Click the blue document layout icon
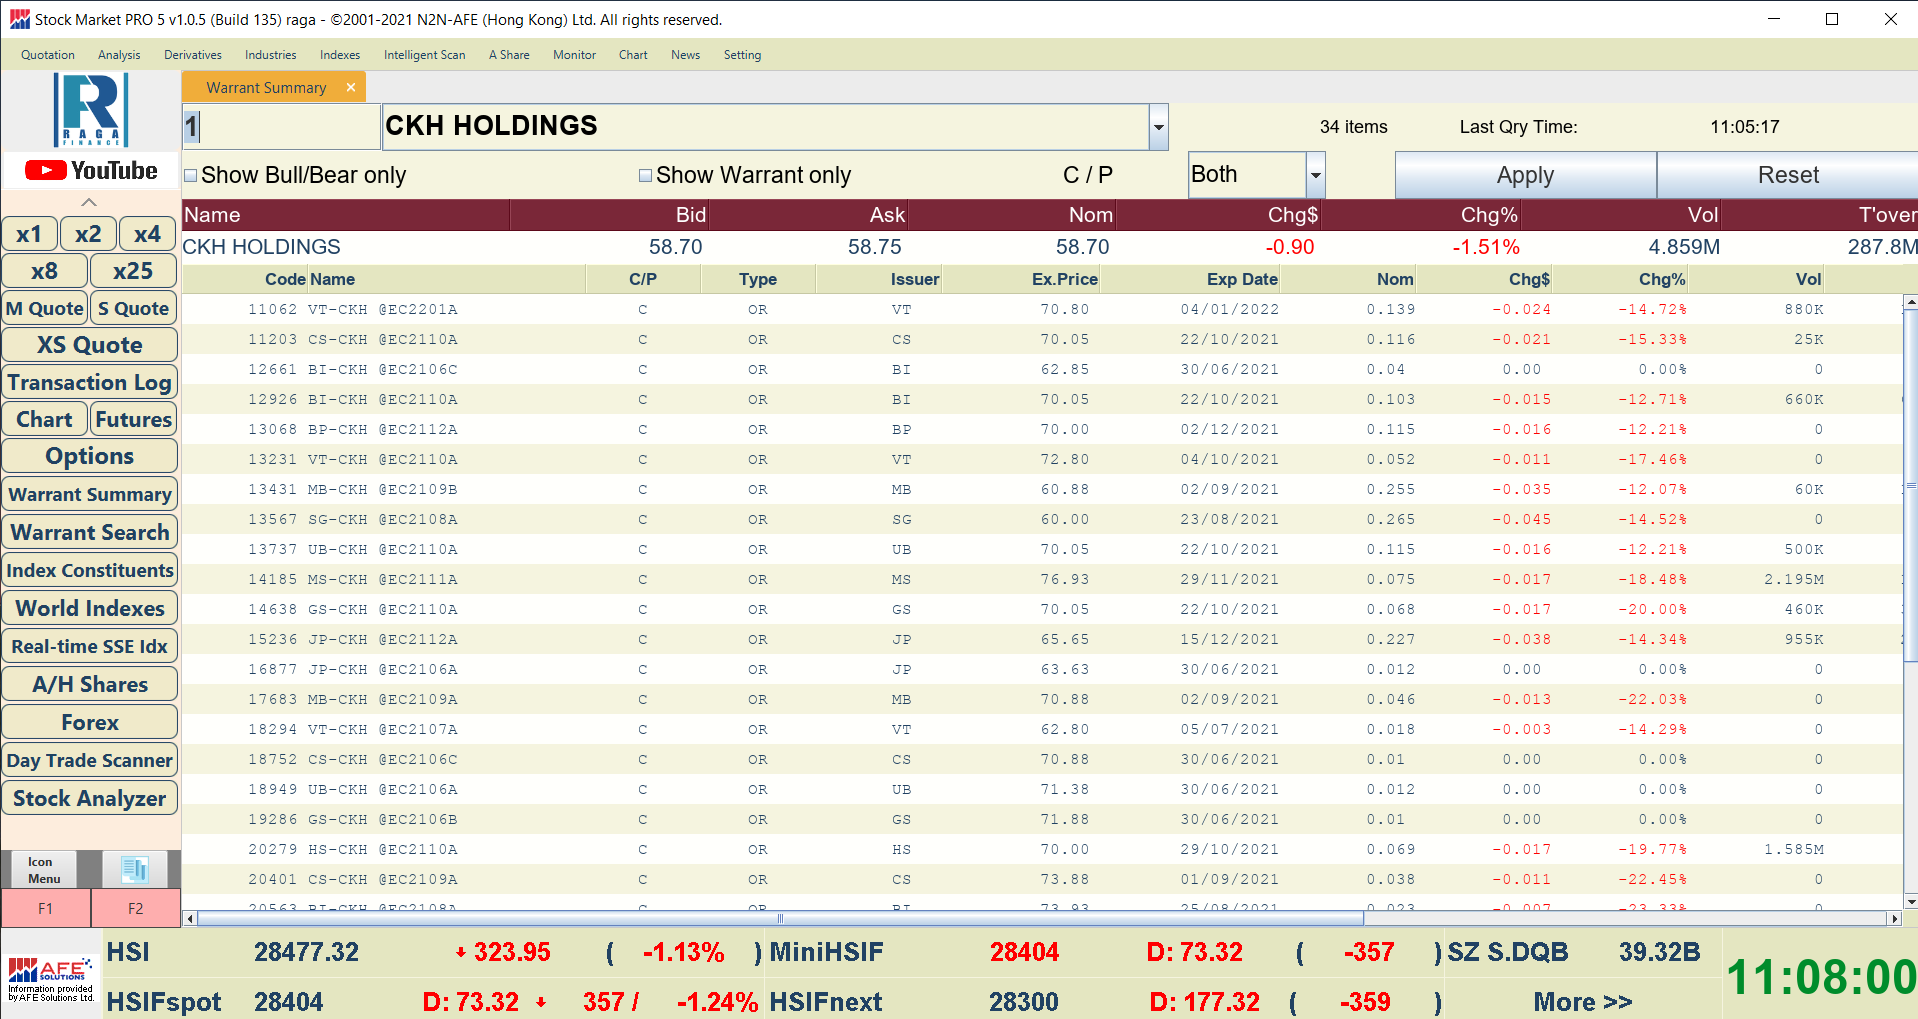Screen dimensions: 1918x1019 (x=135, y=869)
